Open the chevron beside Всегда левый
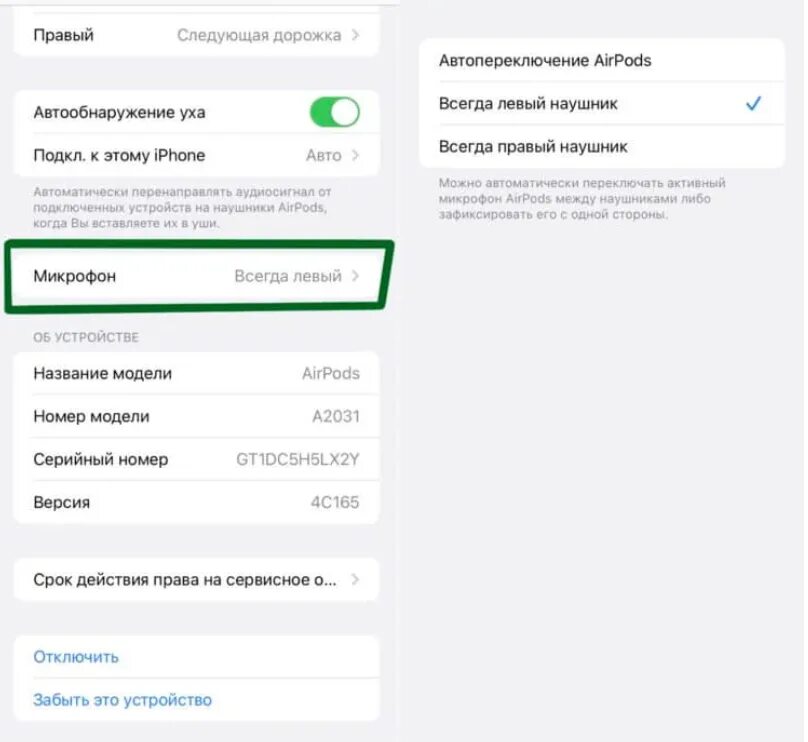This screenshot has width=808, height=742. [x=355, y=276]
